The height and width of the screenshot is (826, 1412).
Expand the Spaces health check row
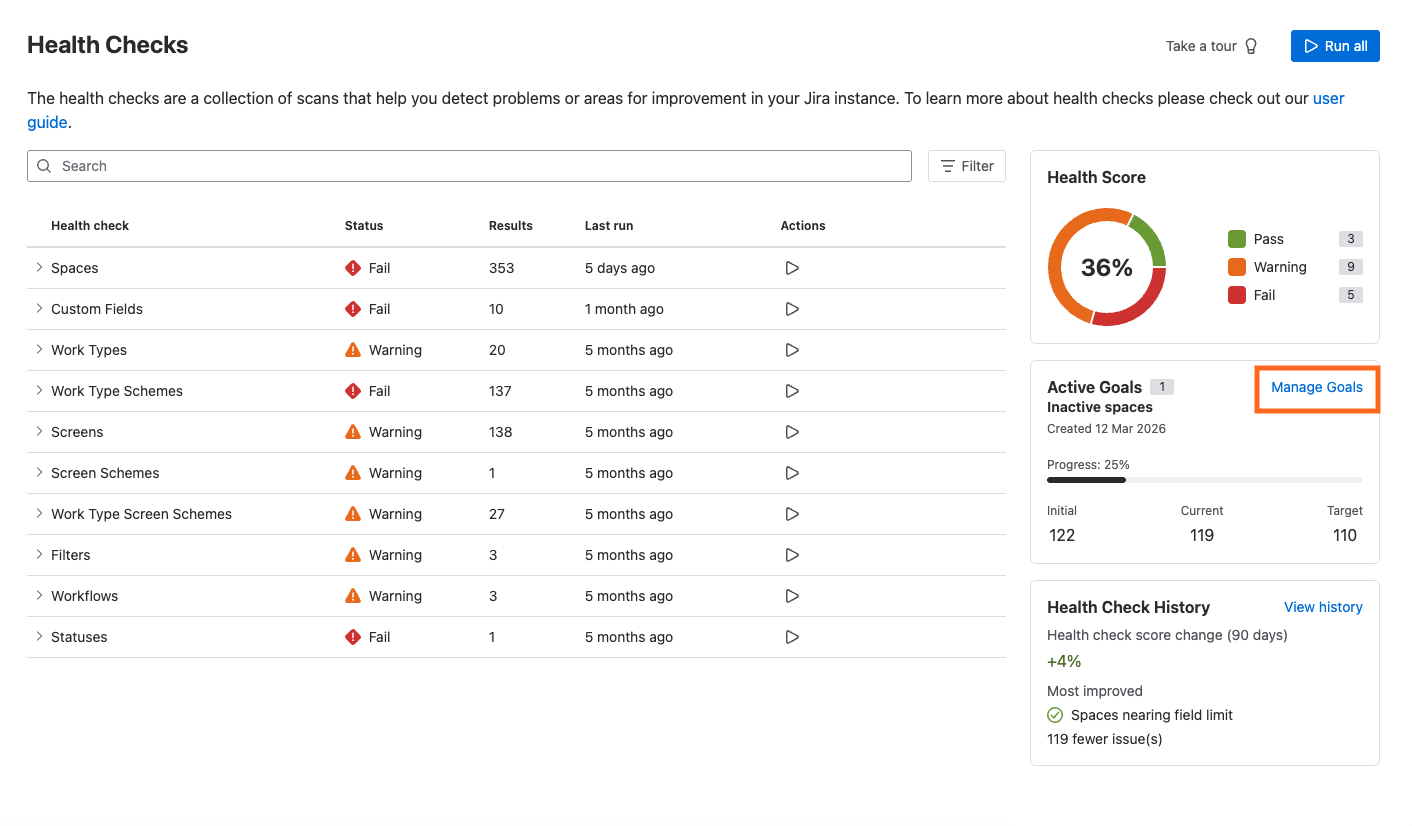coord(40,268)
